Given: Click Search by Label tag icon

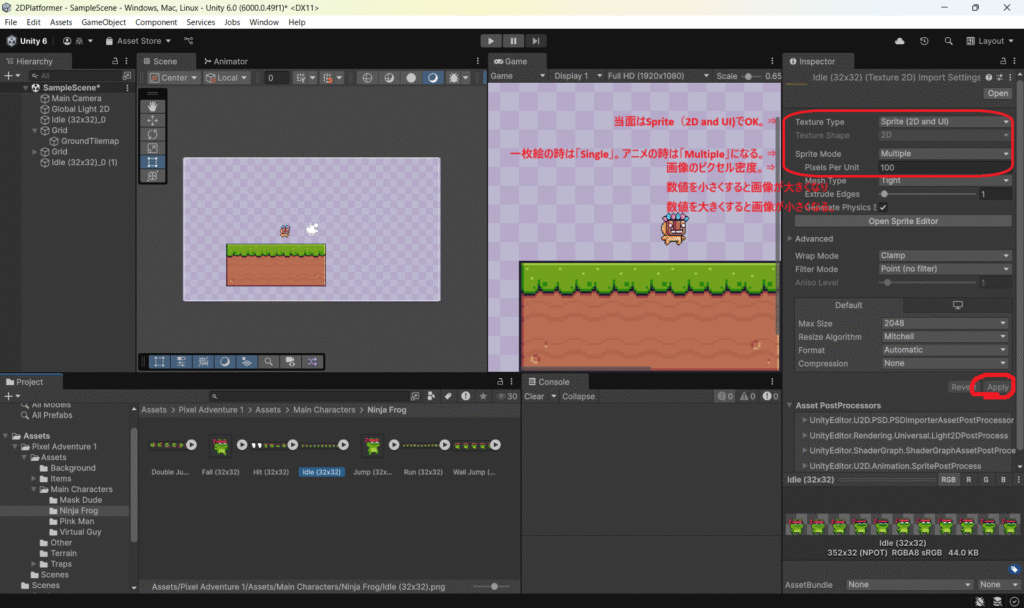Looking at the screenshot, I should [448, 396].
